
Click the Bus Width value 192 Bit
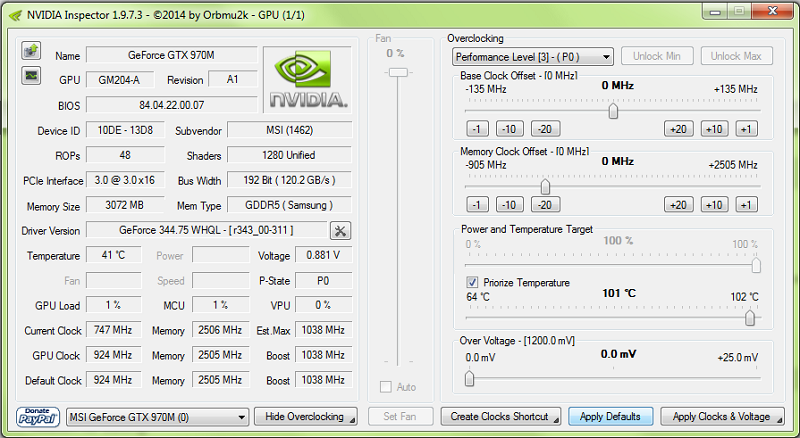click(x=289, y=180)
